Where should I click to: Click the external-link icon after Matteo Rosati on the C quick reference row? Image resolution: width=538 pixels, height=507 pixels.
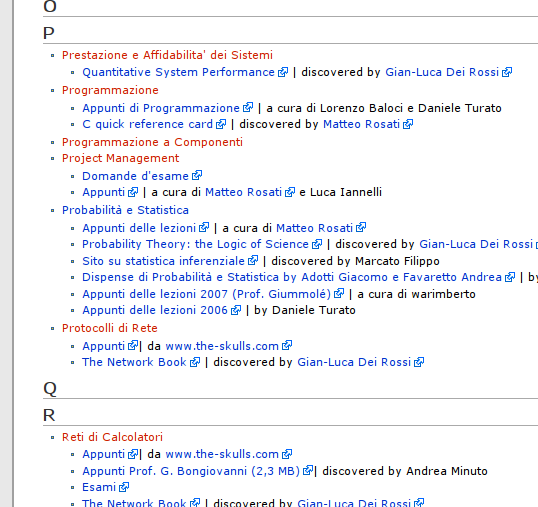tap(408, 124)
